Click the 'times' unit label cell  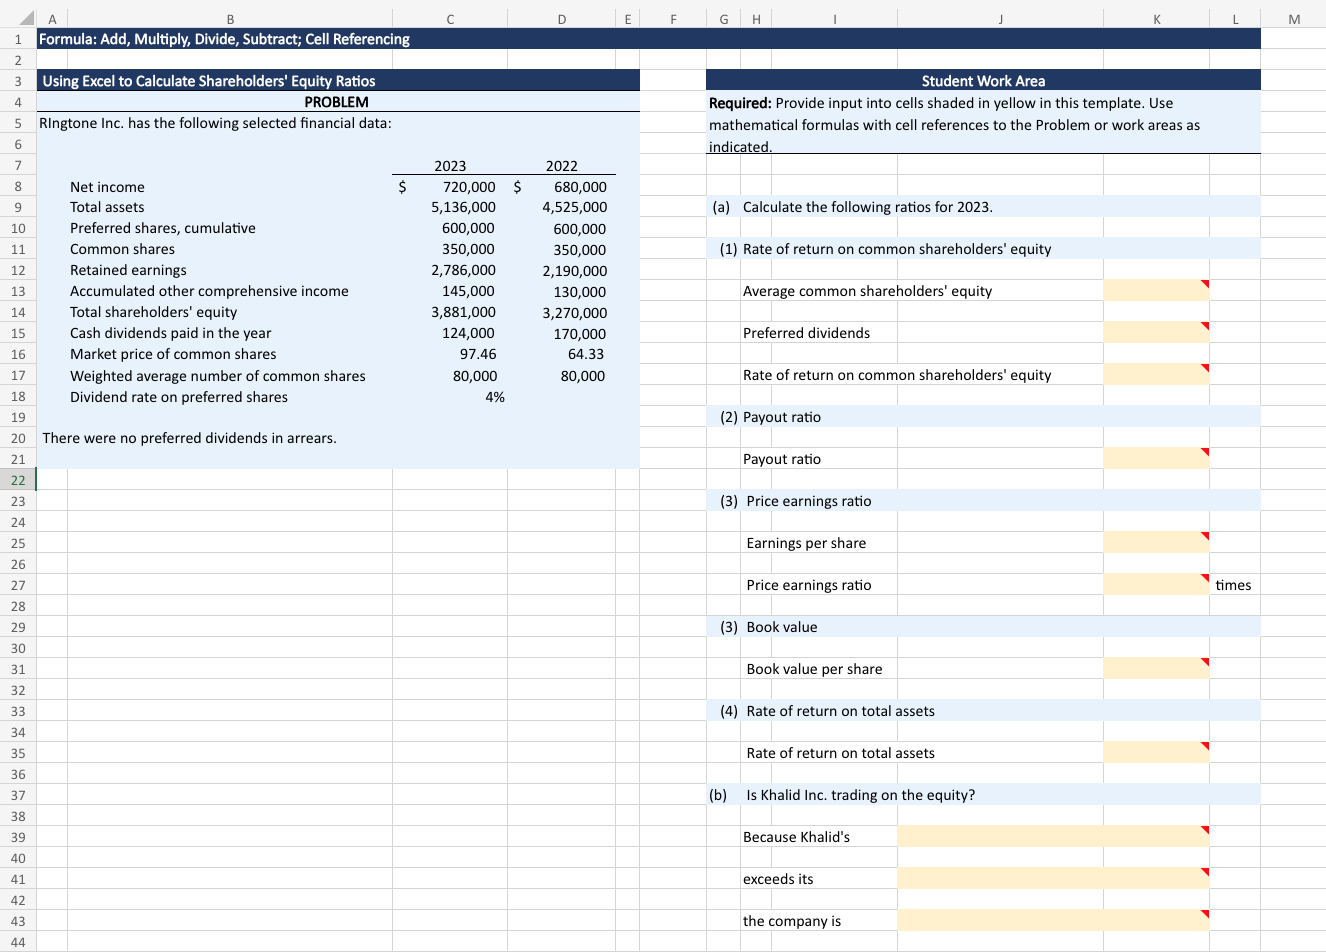click(1234, 585)
